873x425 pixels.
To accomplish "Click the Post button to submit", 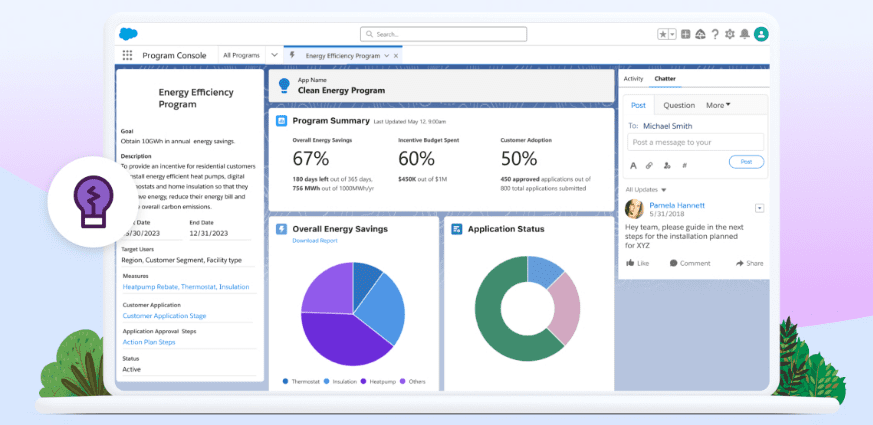I will [x=745, y=161].
